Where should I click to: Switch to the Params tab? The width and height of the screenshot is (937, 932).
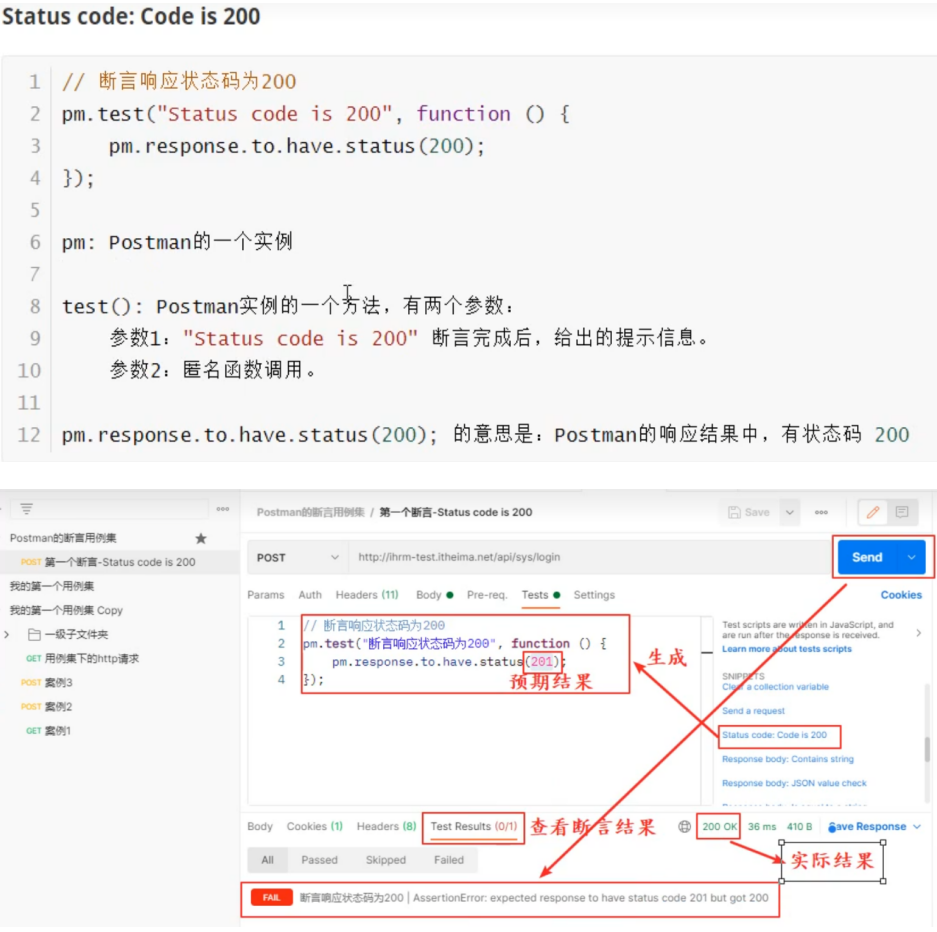265,595
